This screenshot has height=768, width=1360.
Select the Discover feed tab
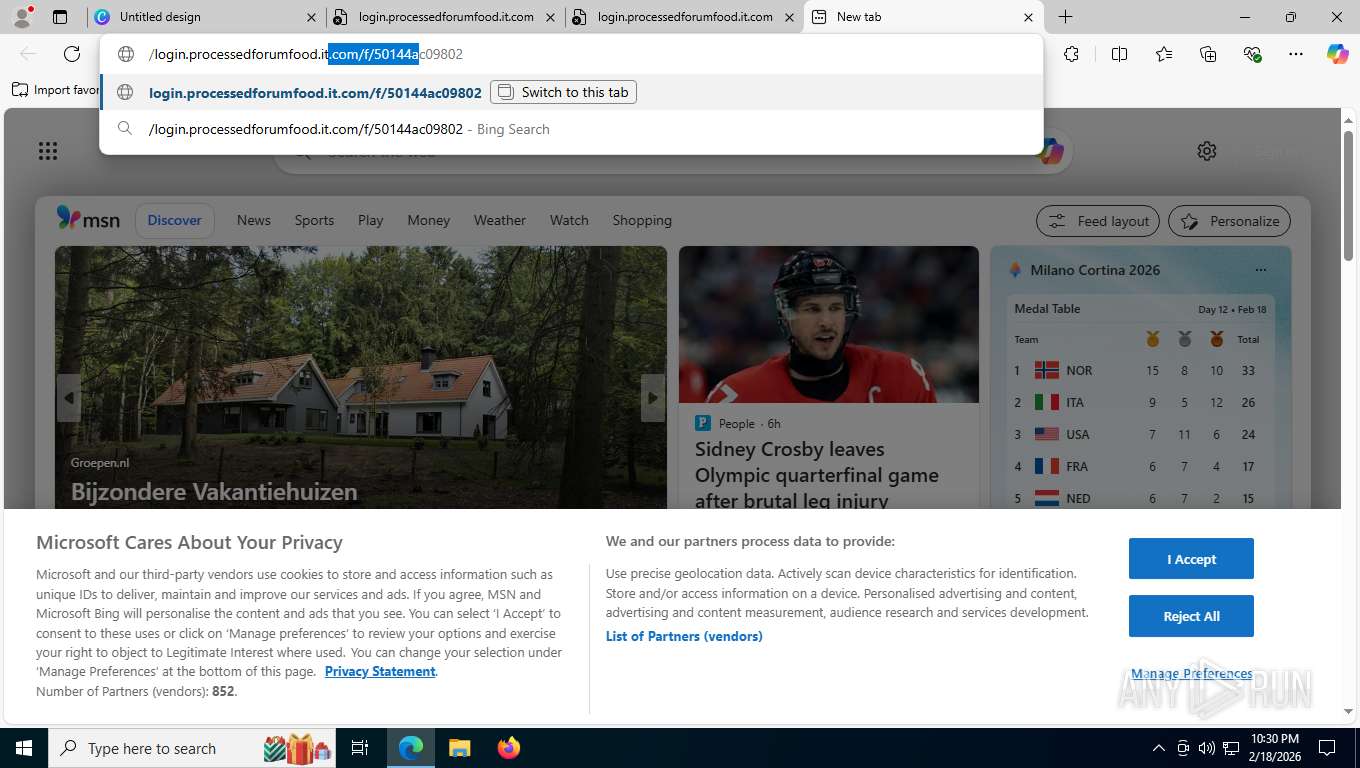tap(175, 220)
